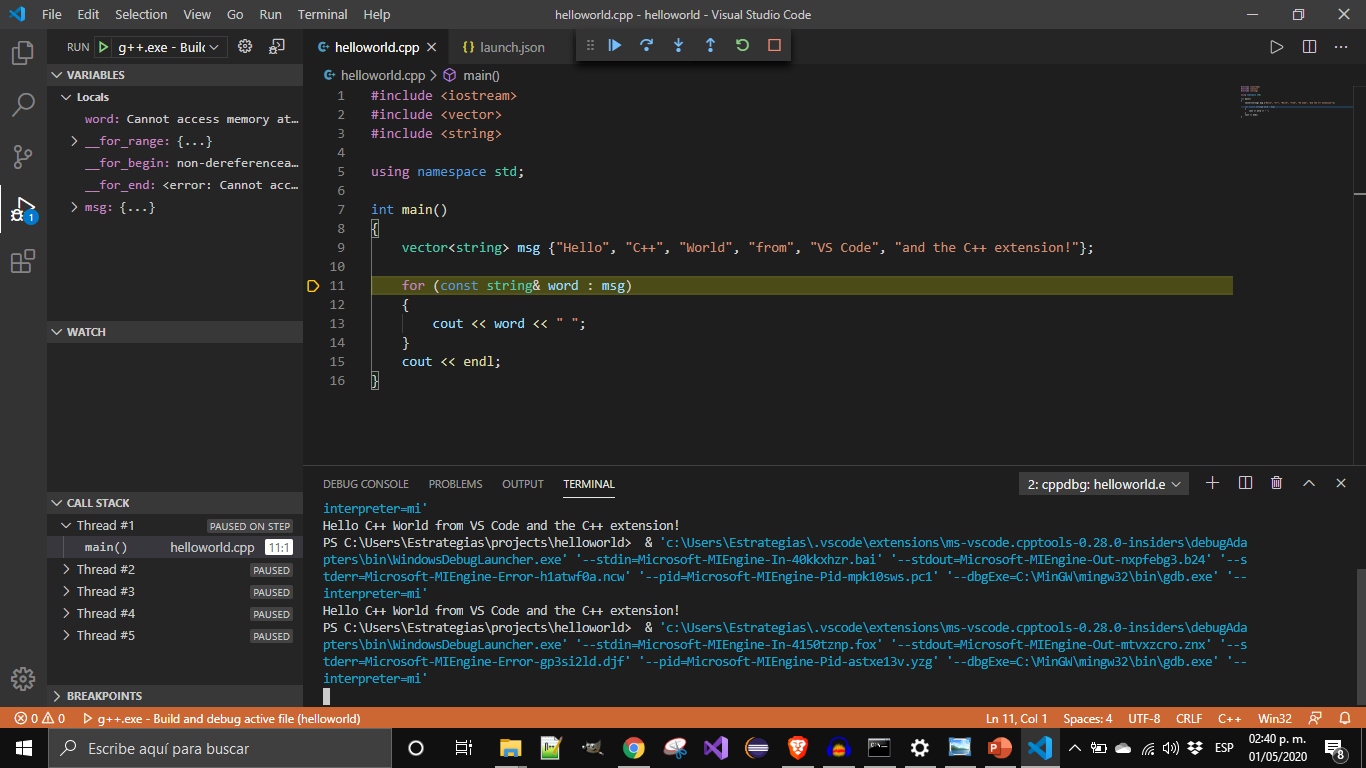The image size is (1366, 768).
Task: Maximize the panel with the chevron icon
Action: click(x=1308, y=482)
